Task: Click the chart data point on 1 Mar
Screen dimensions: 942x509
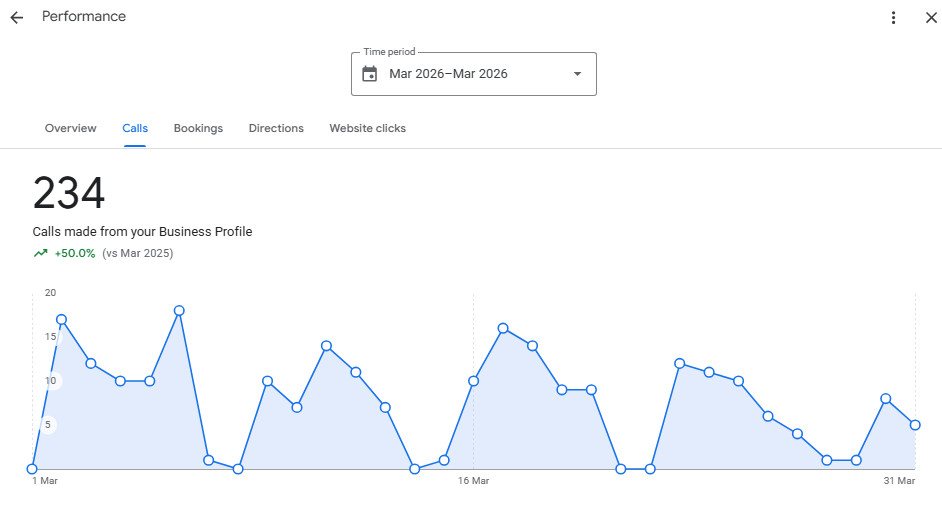Action: (x=32, y=469)
